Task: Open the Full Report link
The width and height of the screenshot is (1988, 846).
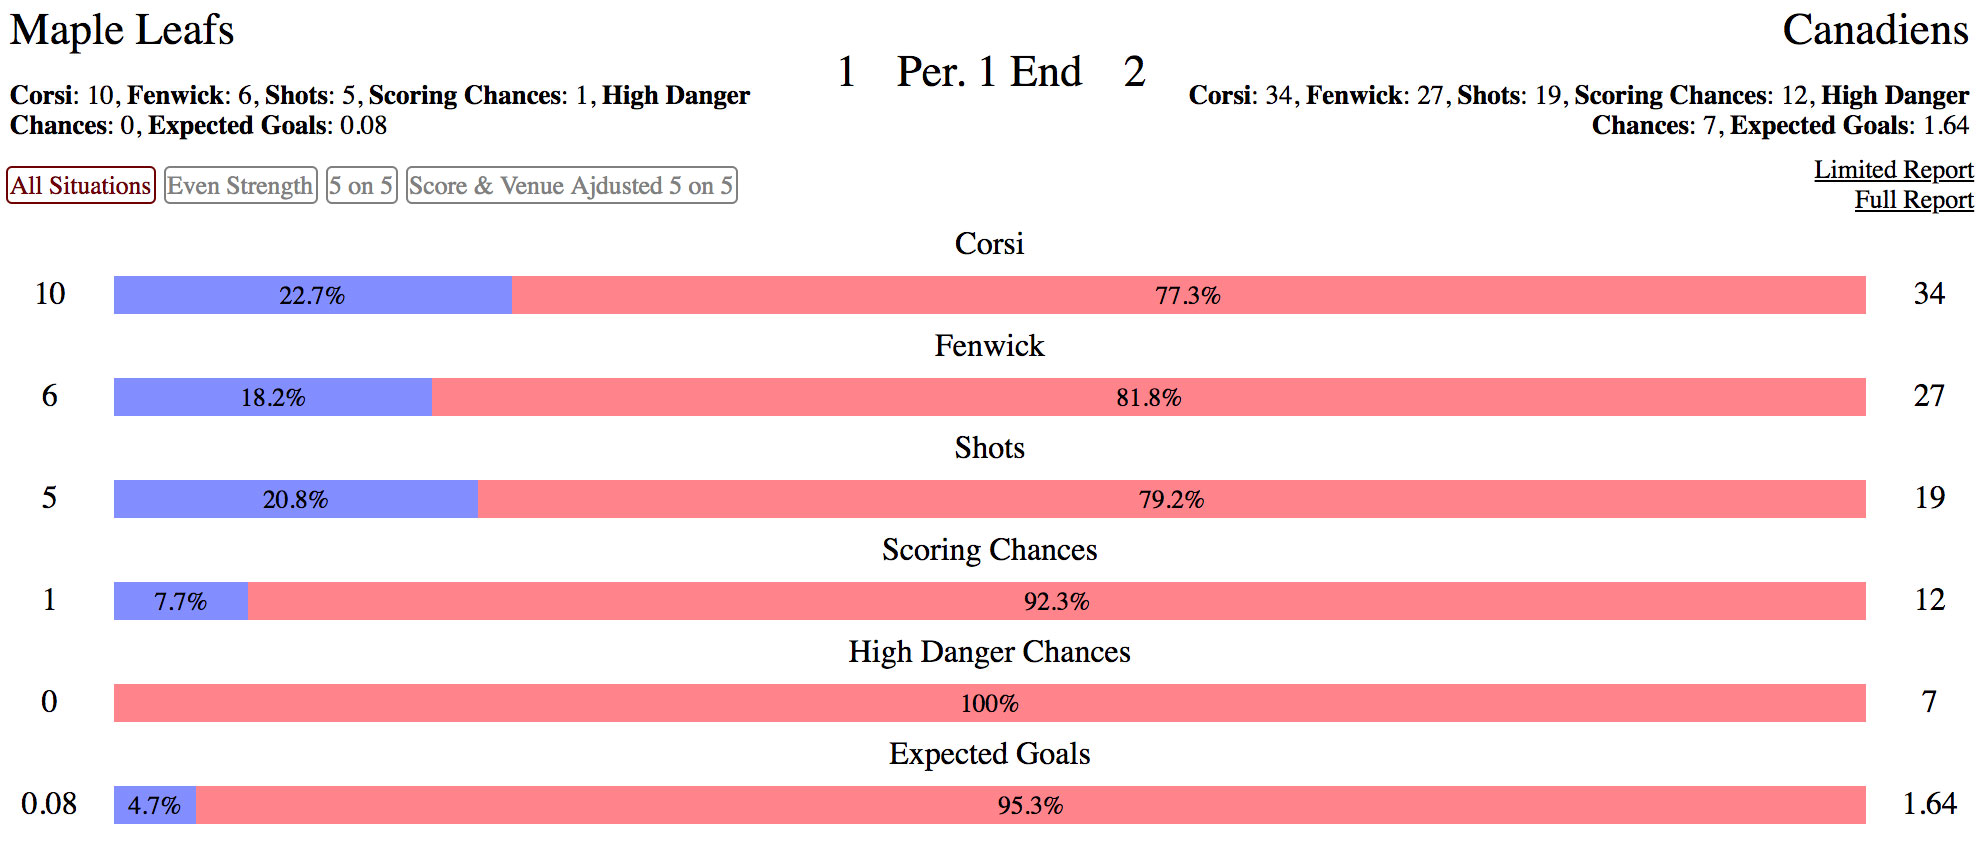Action: (x=1913, y=200)
